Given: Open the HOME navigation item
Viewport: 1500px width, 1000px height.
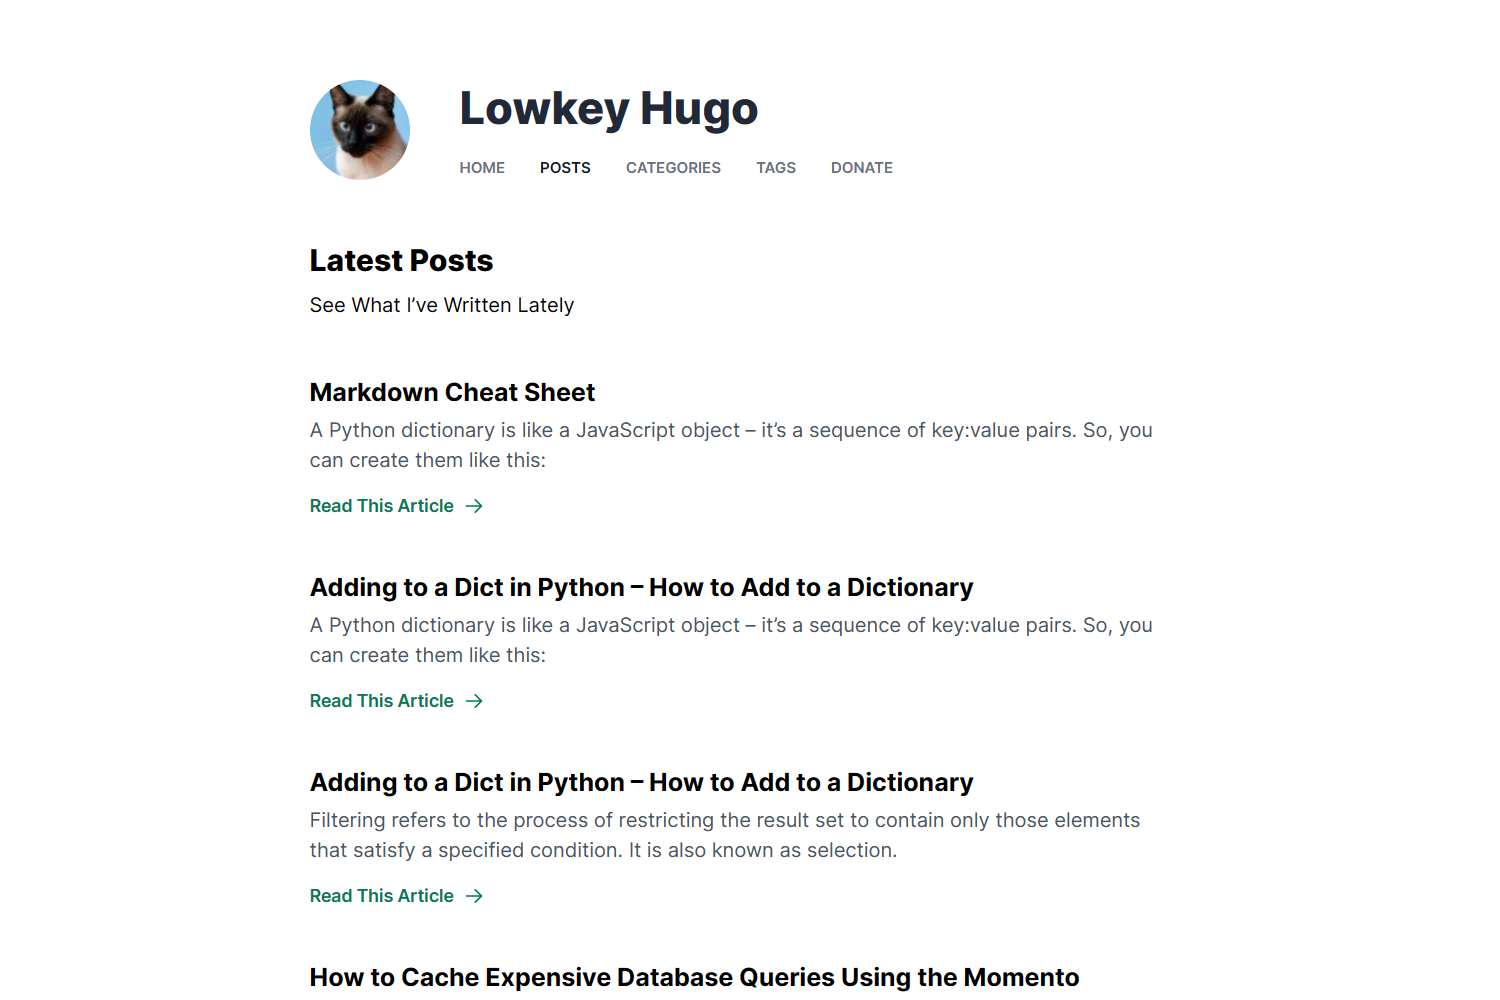Looking at the screenshot, I should [482, 167].
